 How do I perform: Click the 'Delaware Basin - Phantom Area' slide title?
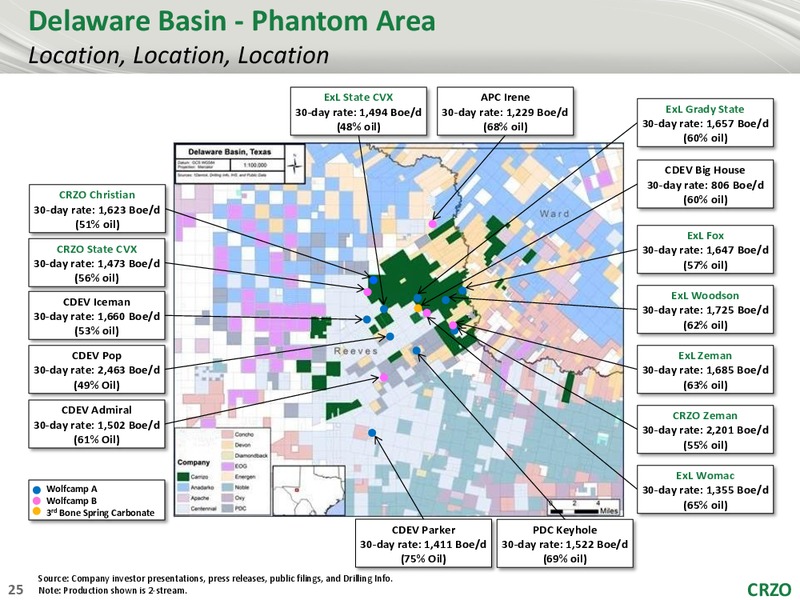(232, 21)
